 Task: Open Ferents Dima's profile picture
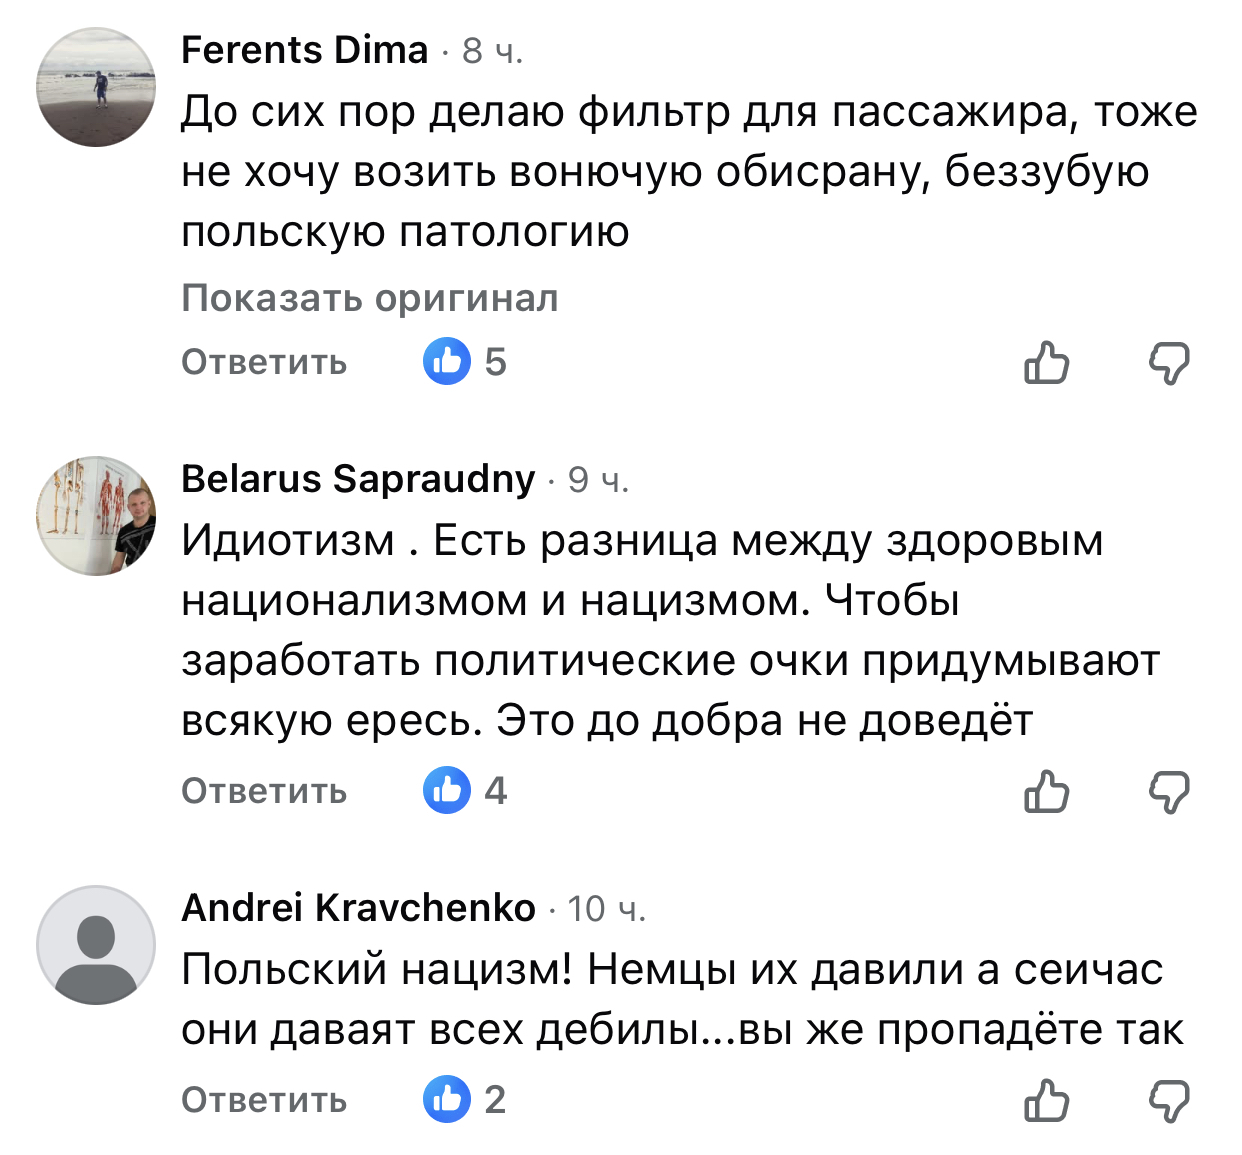pos(96,88)
